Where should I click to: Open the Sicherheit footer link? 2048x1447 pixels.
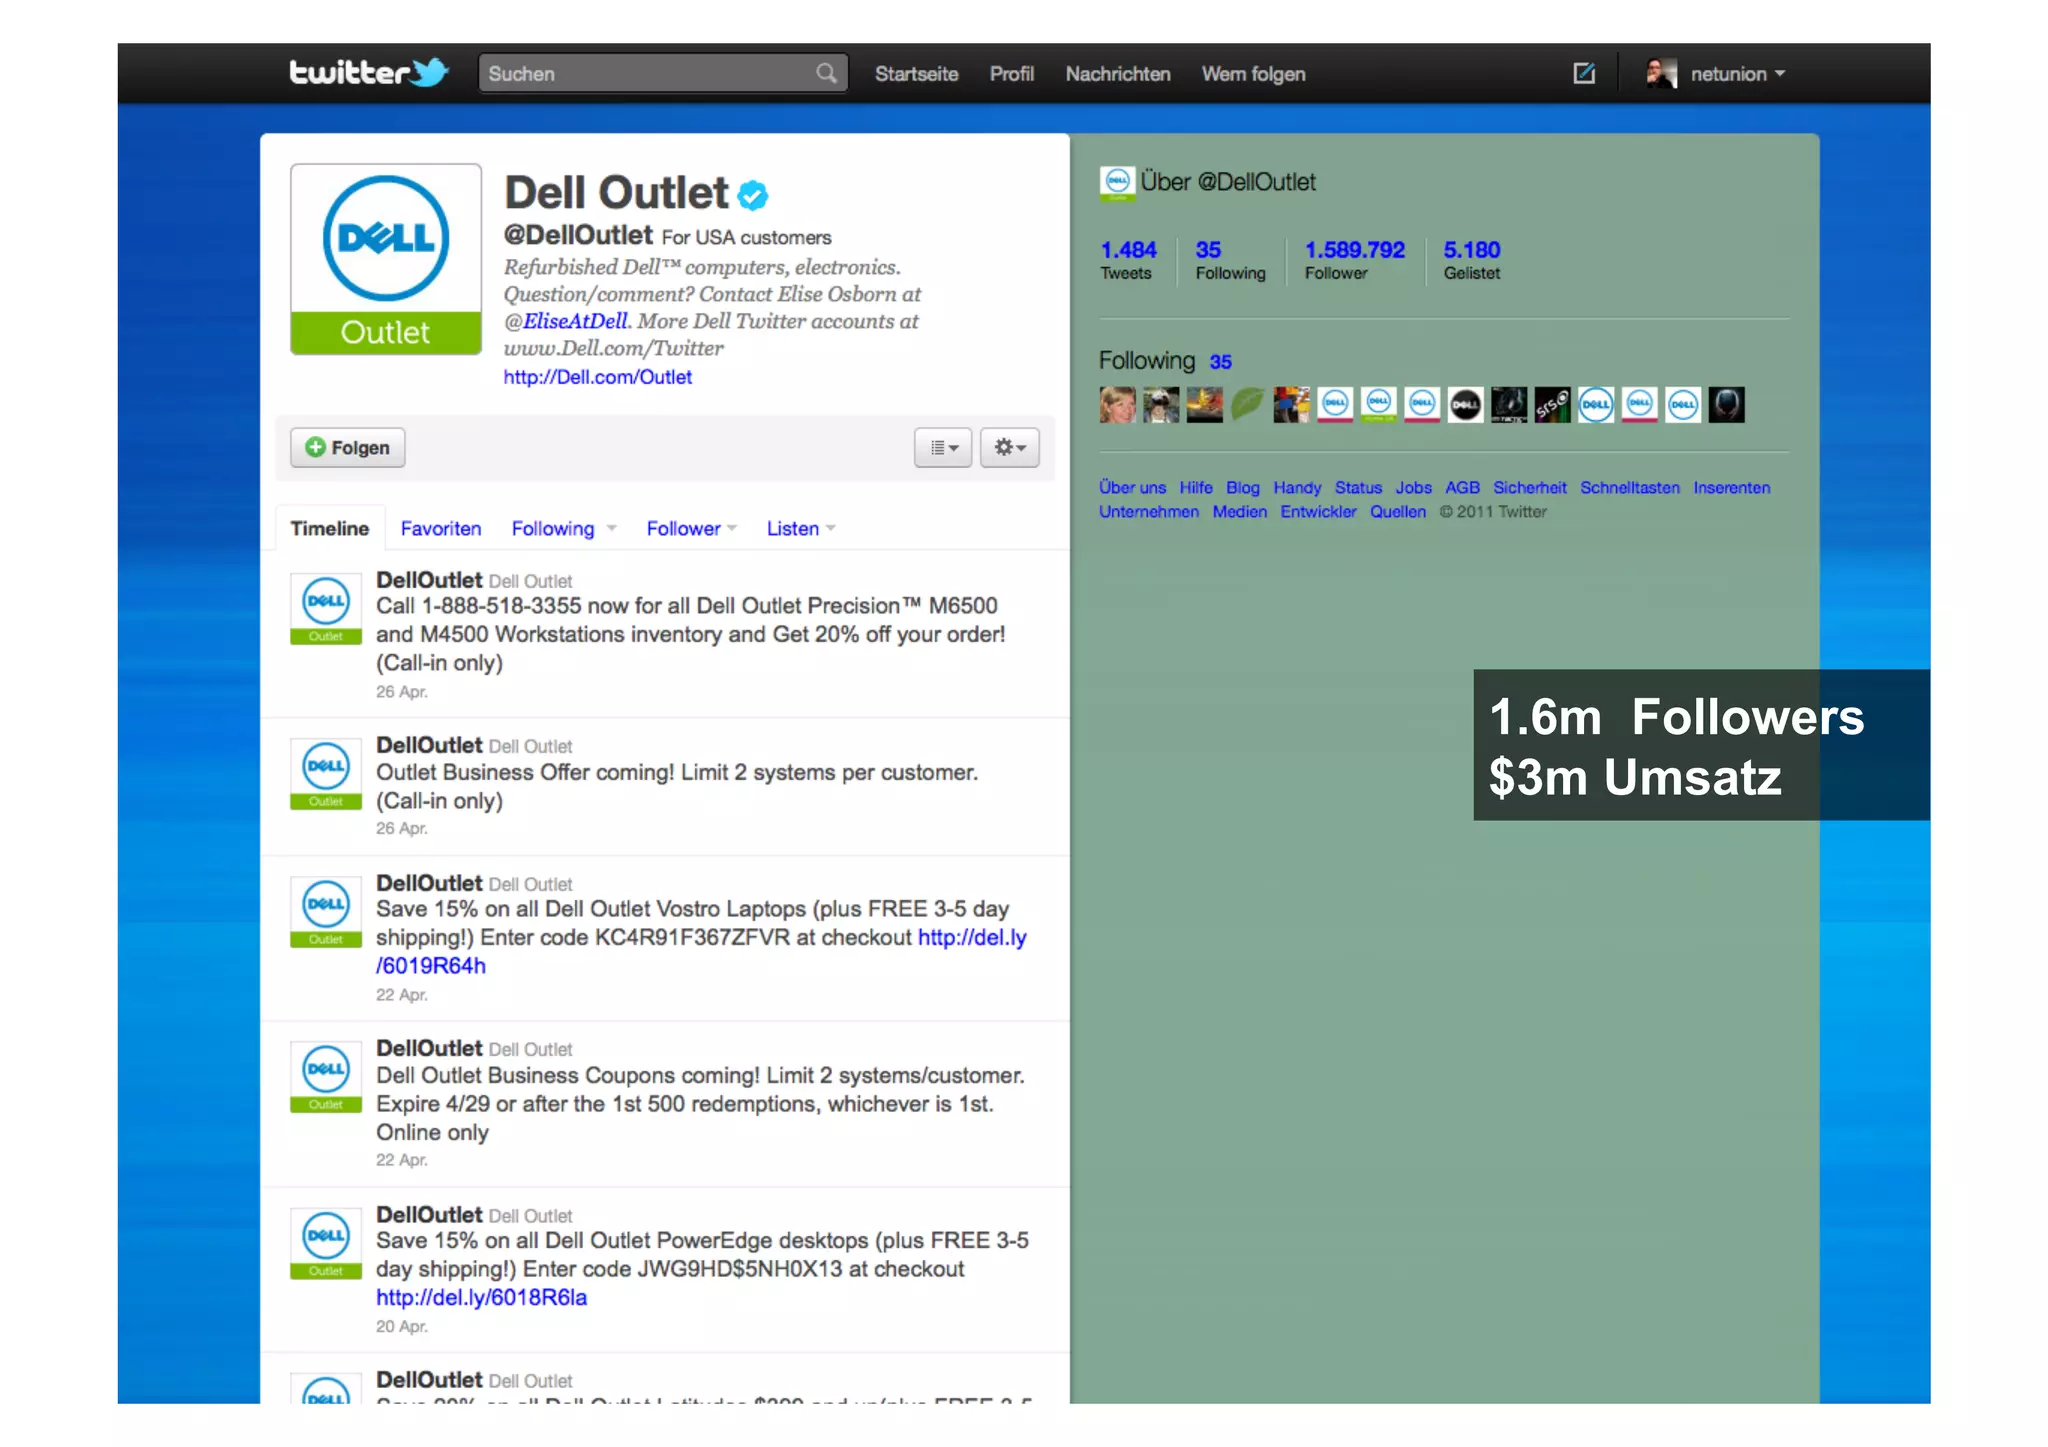[x=1529, y=488]
